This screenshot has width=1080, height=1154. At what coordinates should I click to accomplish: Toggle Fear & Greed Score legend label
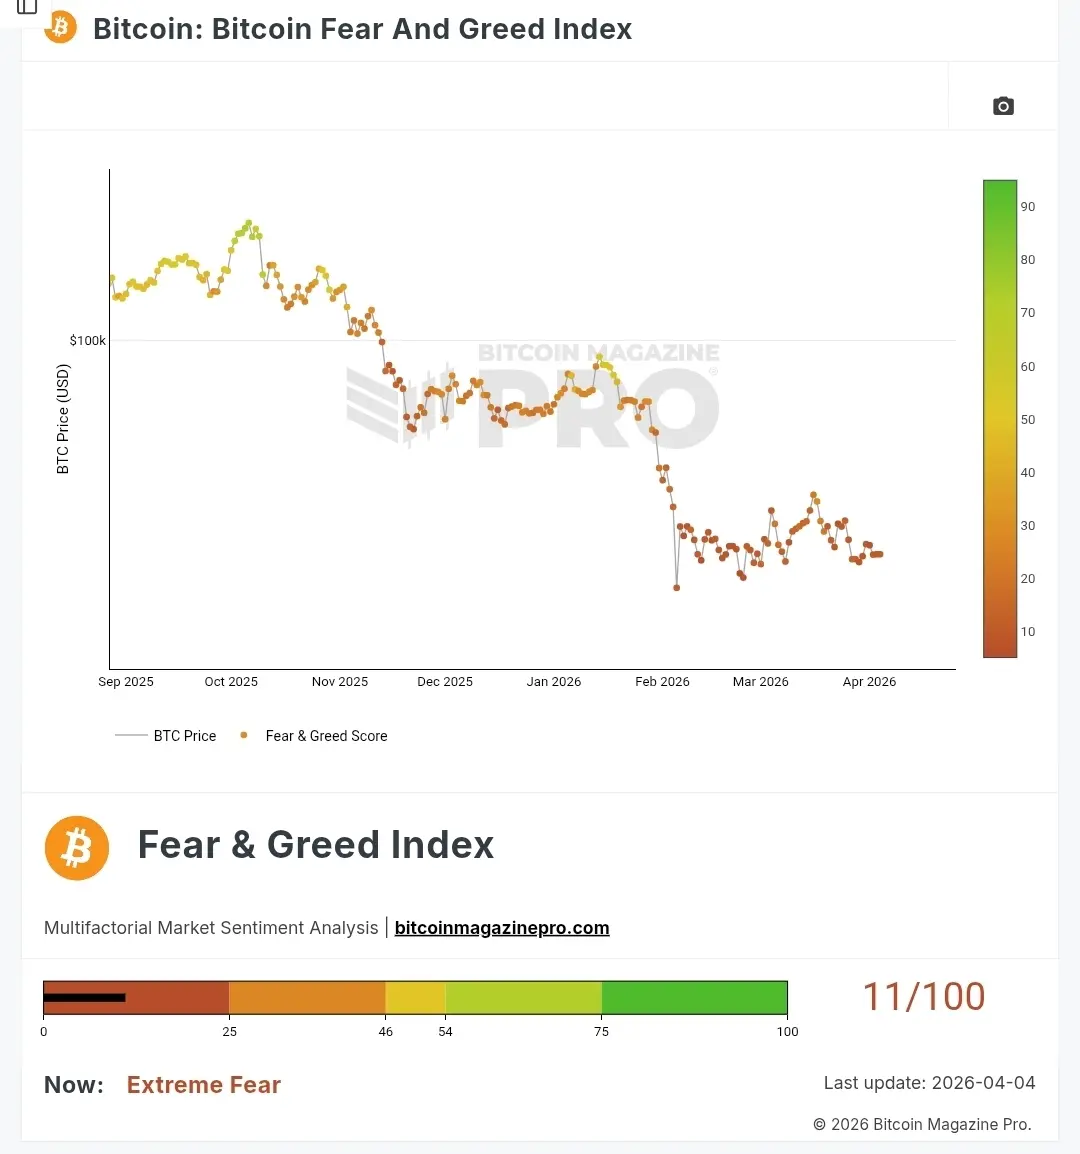[326, 736]
